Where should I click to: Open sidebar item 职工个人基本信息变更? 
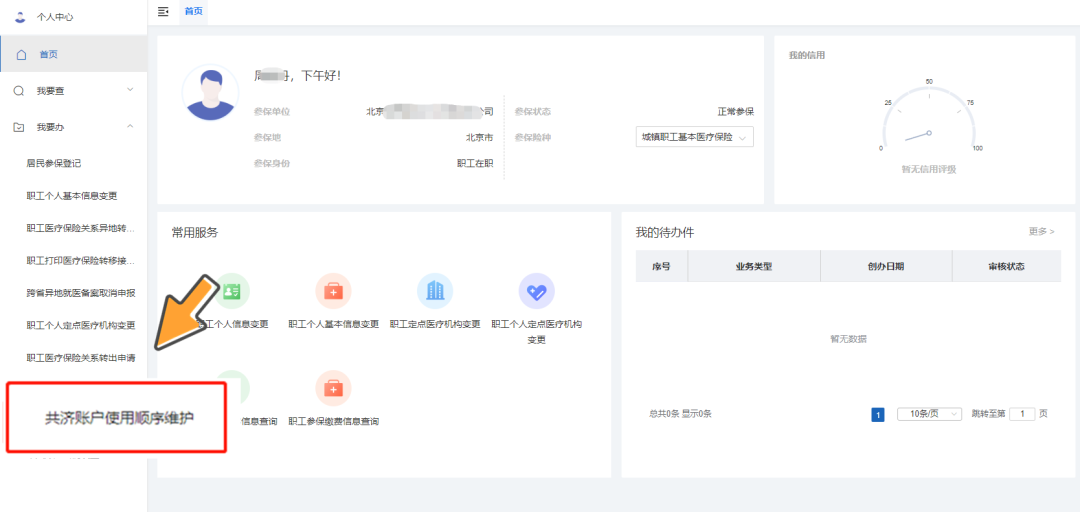tap(72, 196)
